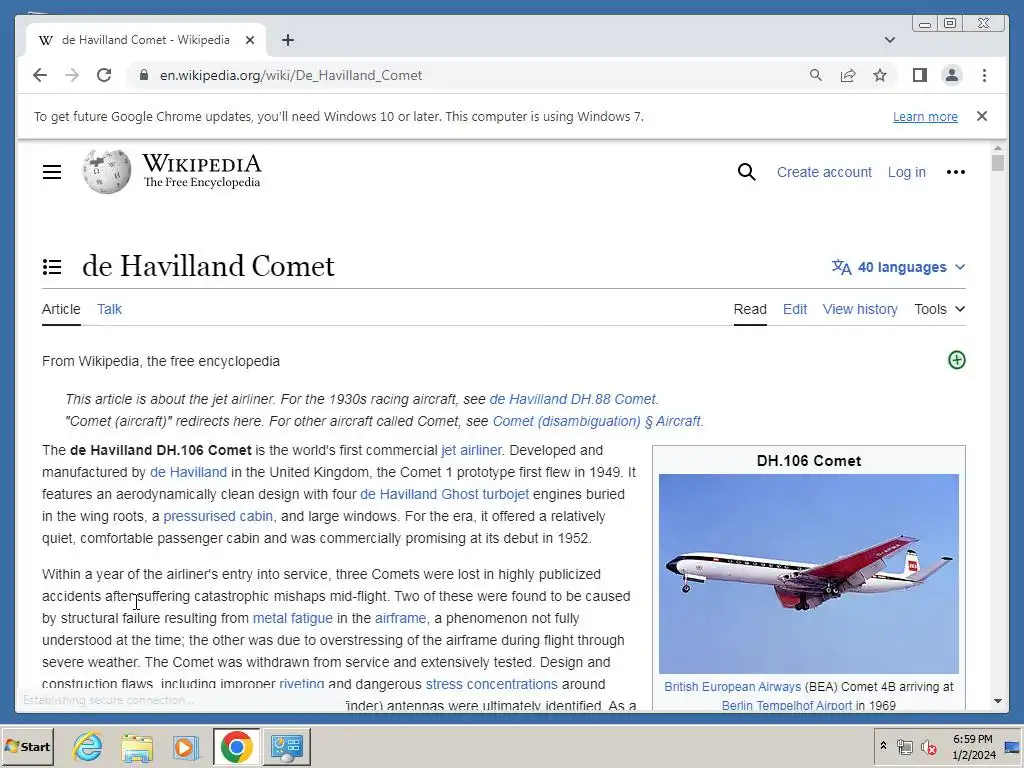Select the Article tab

pos(61,309)
